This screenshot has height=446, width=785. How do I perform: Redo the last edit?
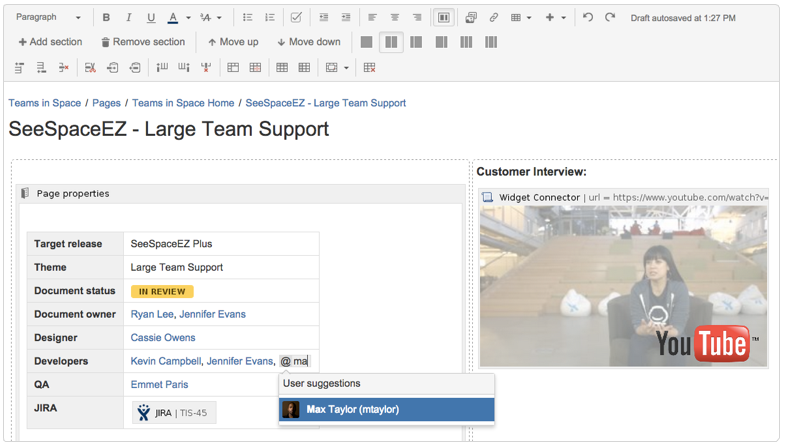click(x=610, y=18)
